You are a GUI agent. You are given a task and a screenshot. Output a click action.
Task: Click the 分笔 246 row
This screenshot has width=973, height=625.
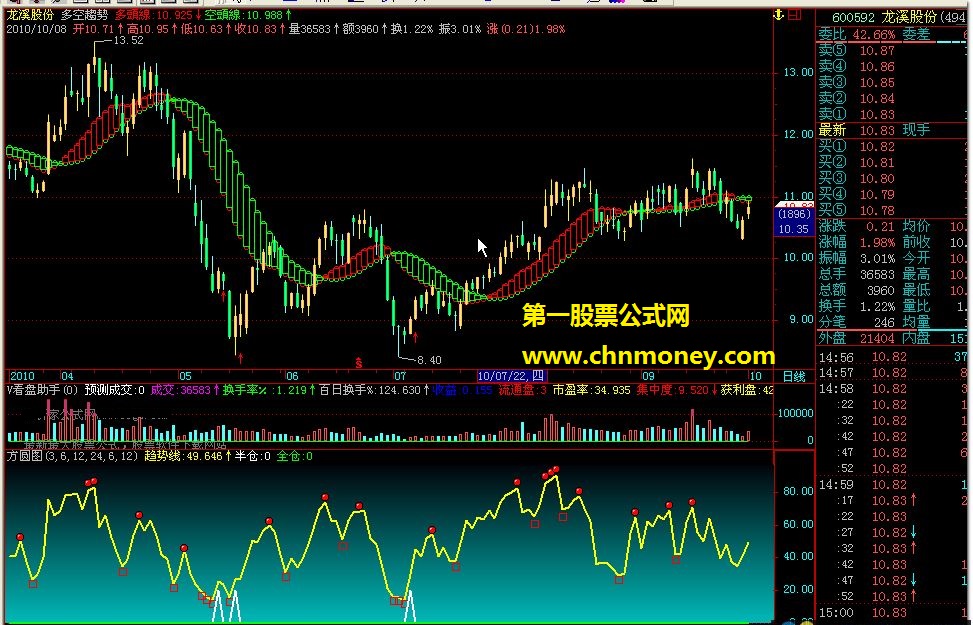(856, 322)
